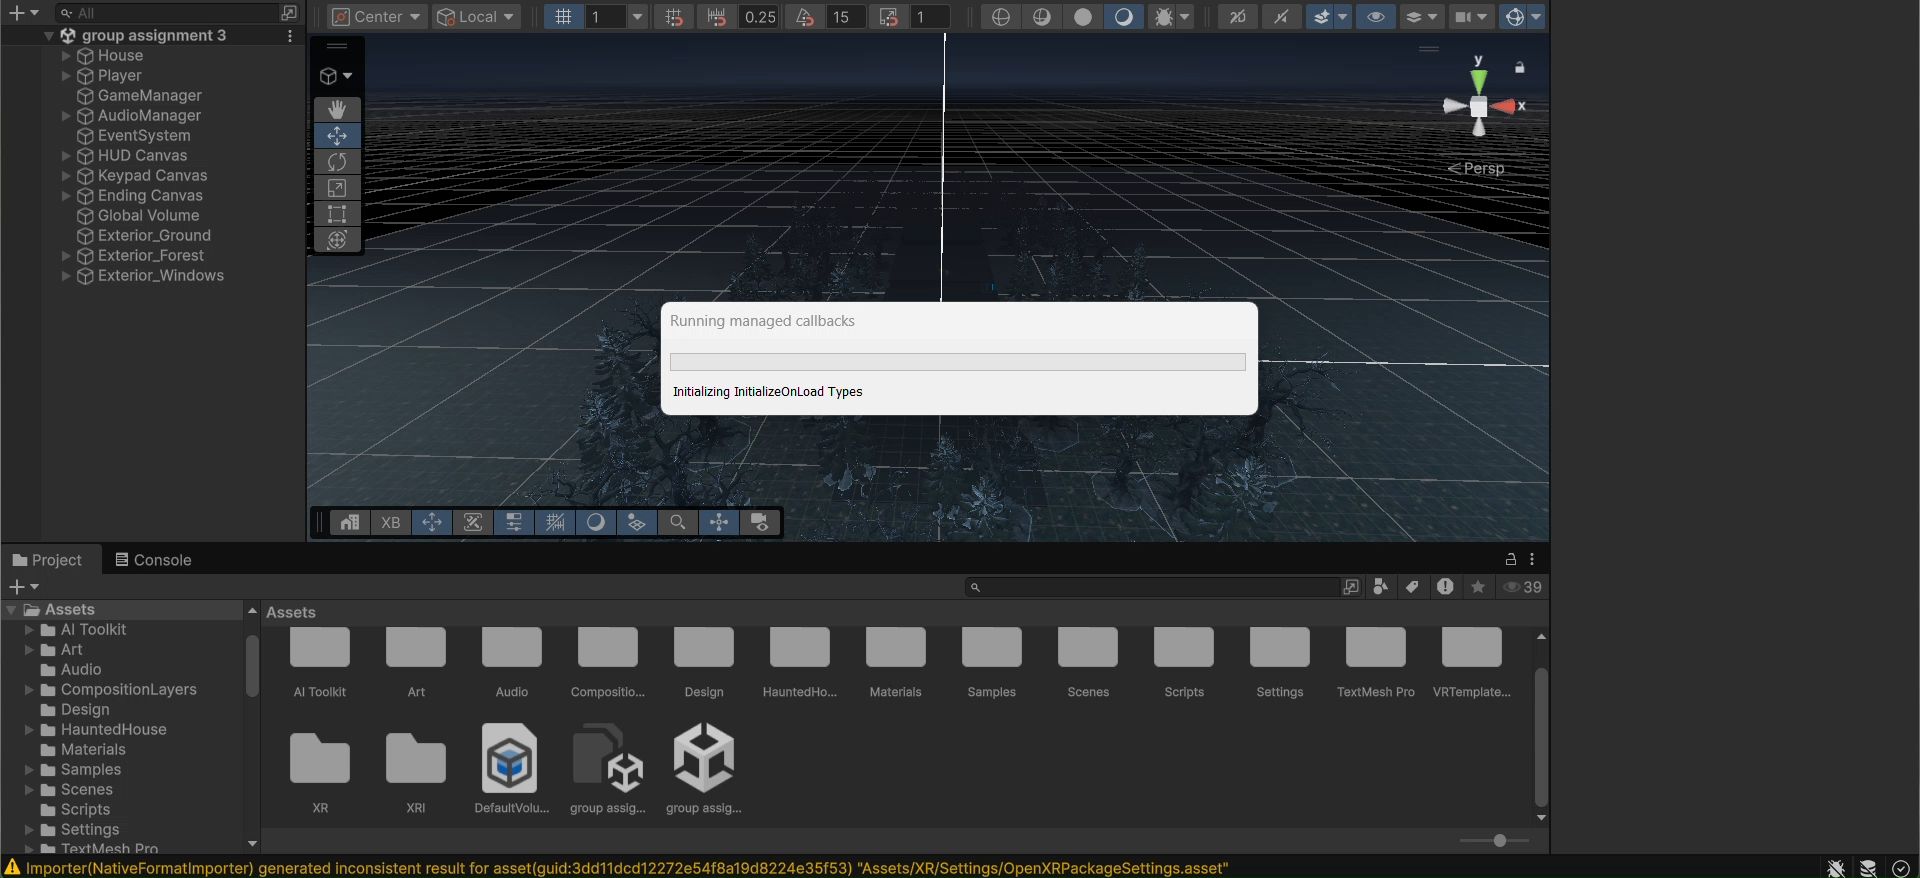Open the Local rotation dropdown
The image size is (1920, 878).
pos(476,17)
